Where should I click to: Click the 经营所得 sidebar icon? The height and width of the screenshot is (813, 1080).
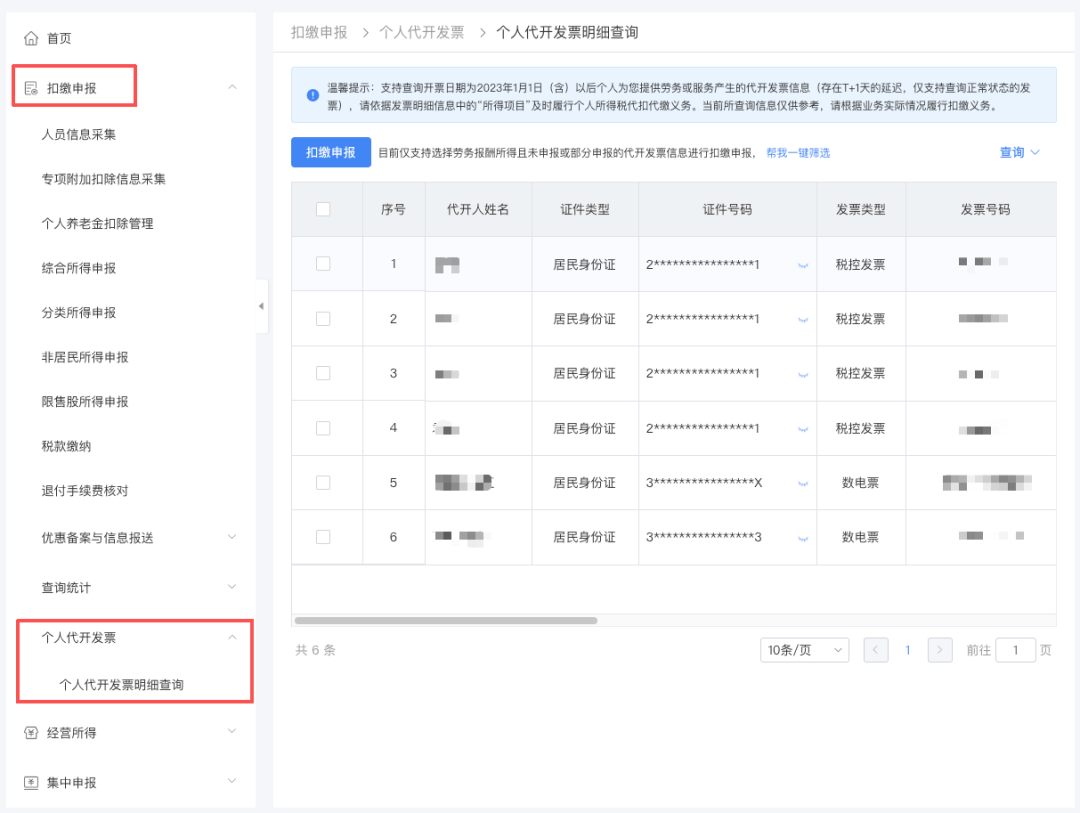coord(31,733)
